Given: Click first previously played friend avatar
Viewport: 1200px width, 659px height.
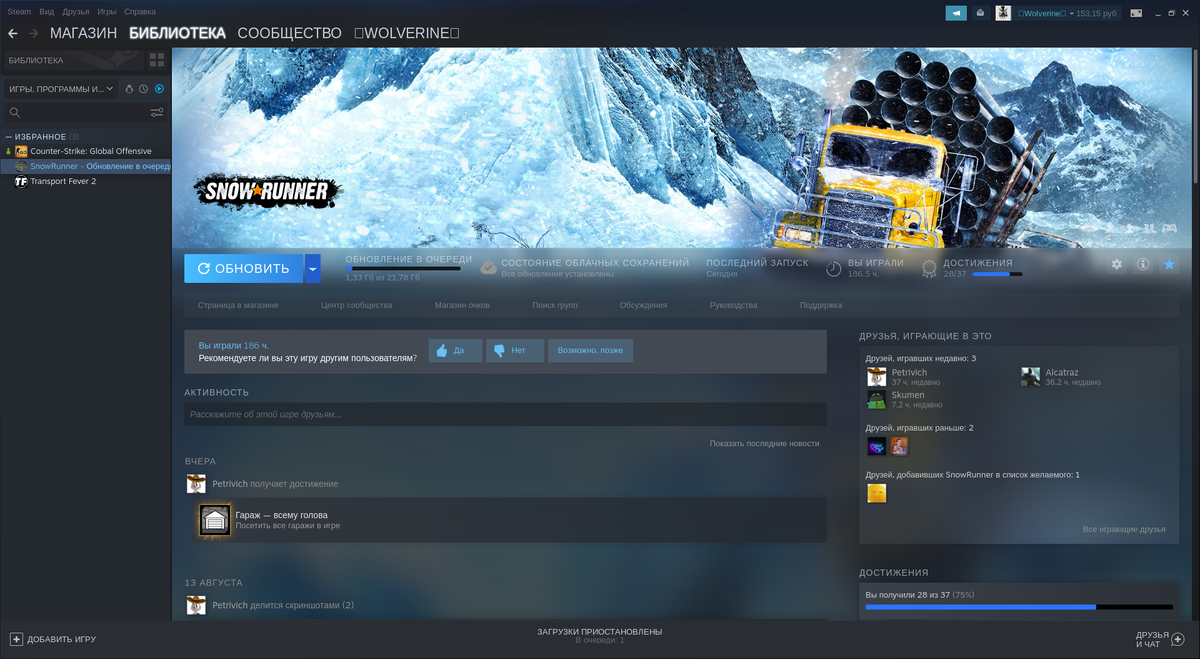Looking at the screenshot, I should coord(876,446).
